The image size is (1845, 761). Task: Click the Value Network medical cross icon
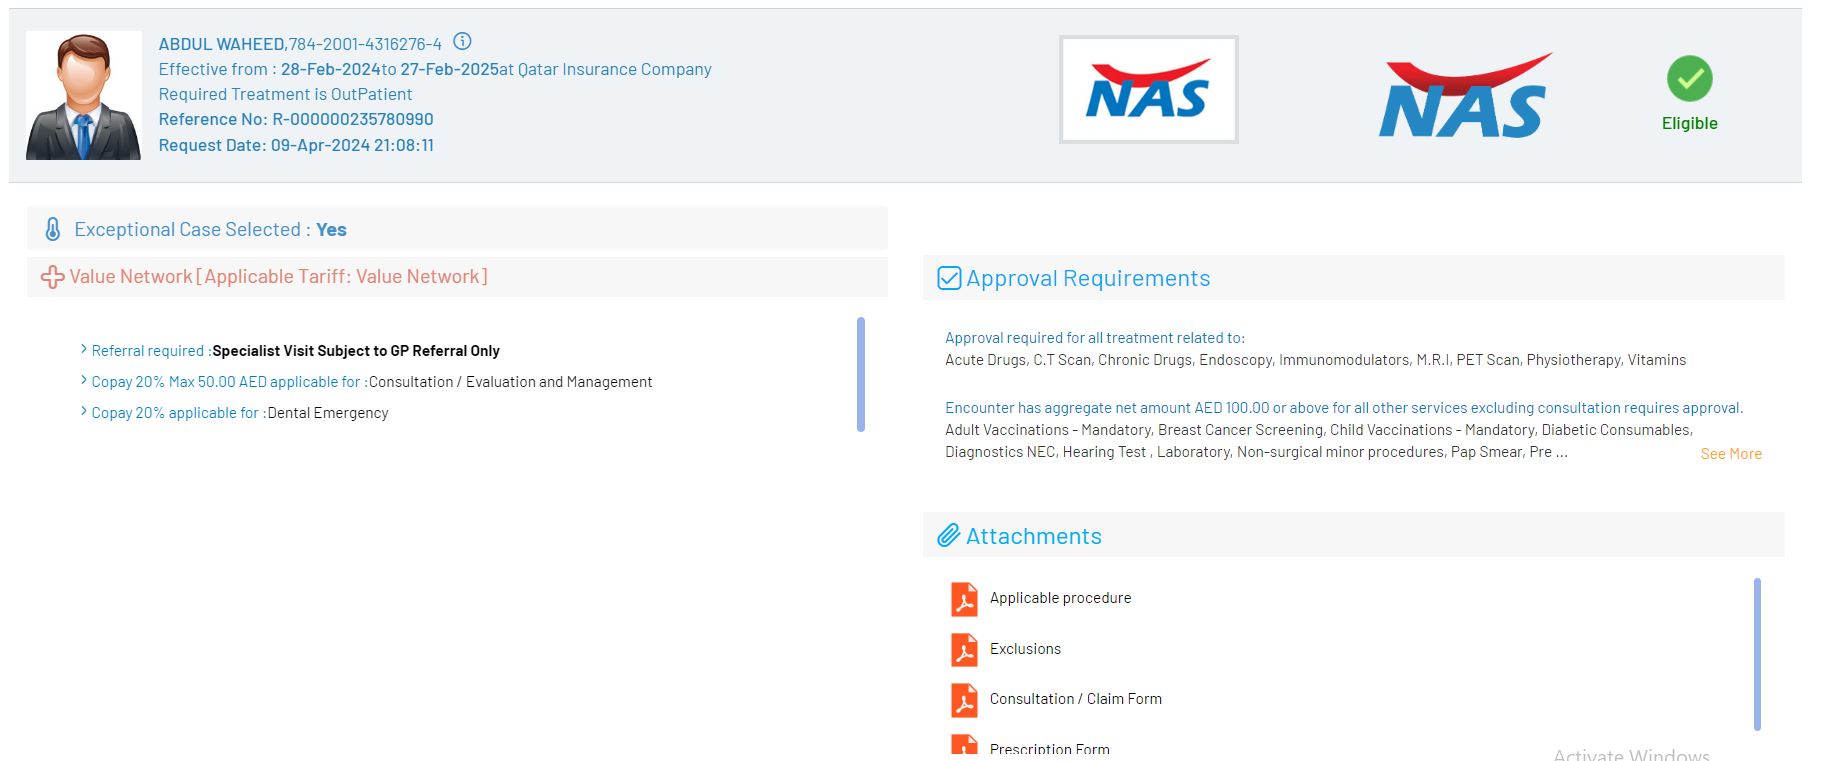[x=52, y=277]
